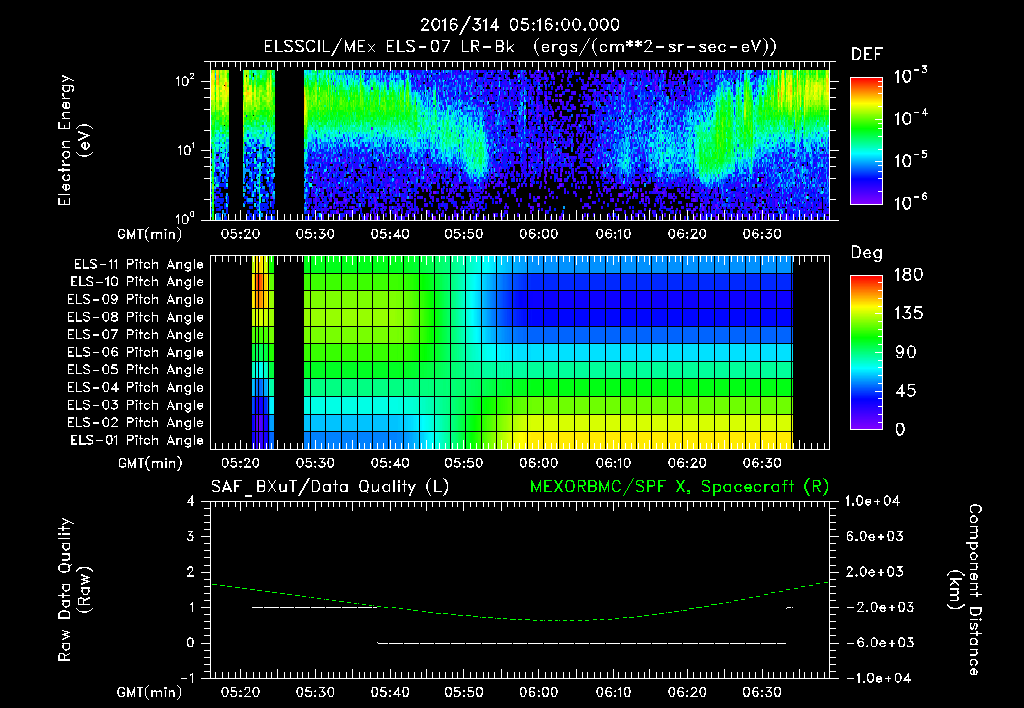Select the 10^-4 DEF scale value
Screen dimensions: 1024x708
coord(910,118)
